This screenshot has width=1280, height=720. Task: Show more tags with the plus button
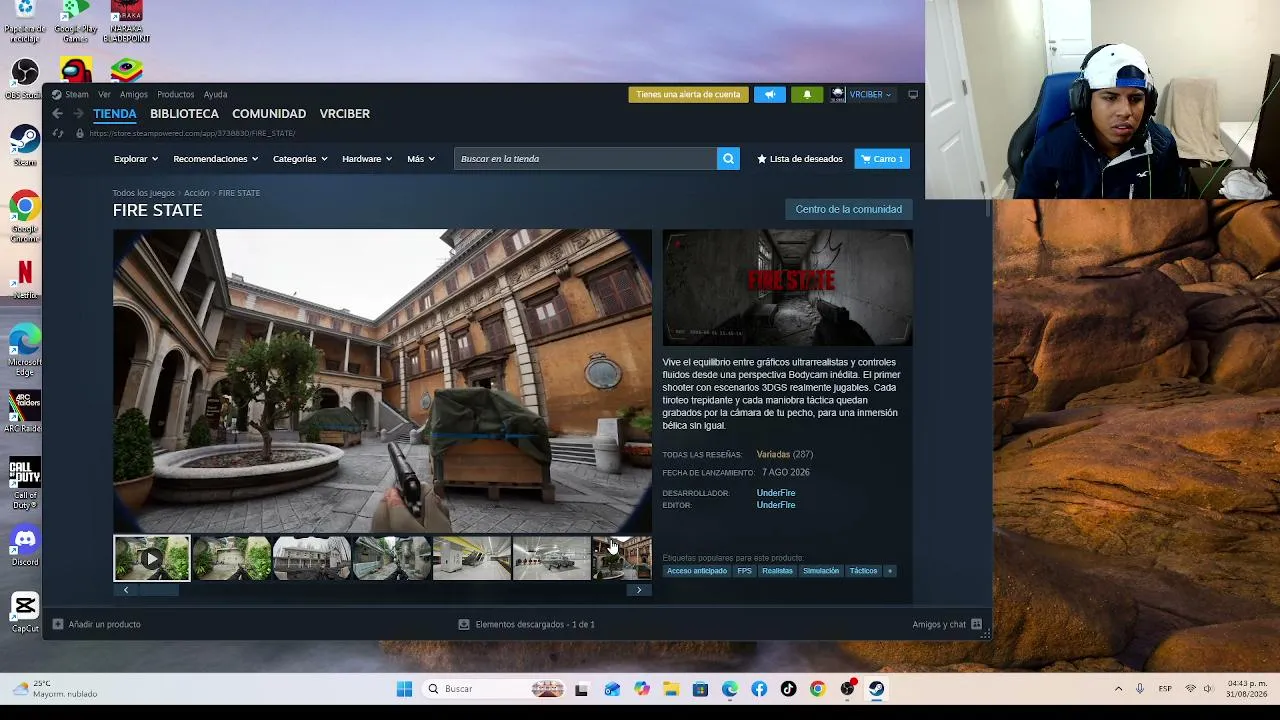pyautogui.click(x=889, y=571)
